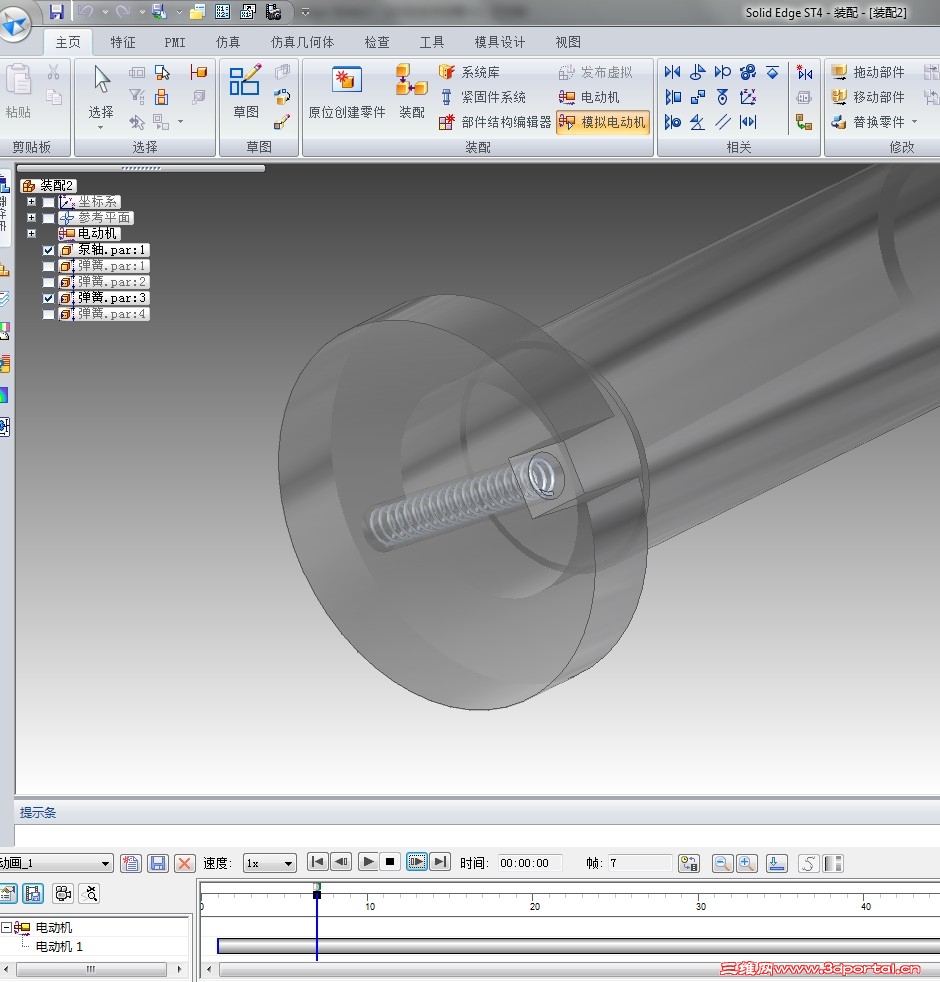The width and height of the screenshot is (940, 982).
Task: Open 紧固件系统 fastener system
Action: point(482,97)
